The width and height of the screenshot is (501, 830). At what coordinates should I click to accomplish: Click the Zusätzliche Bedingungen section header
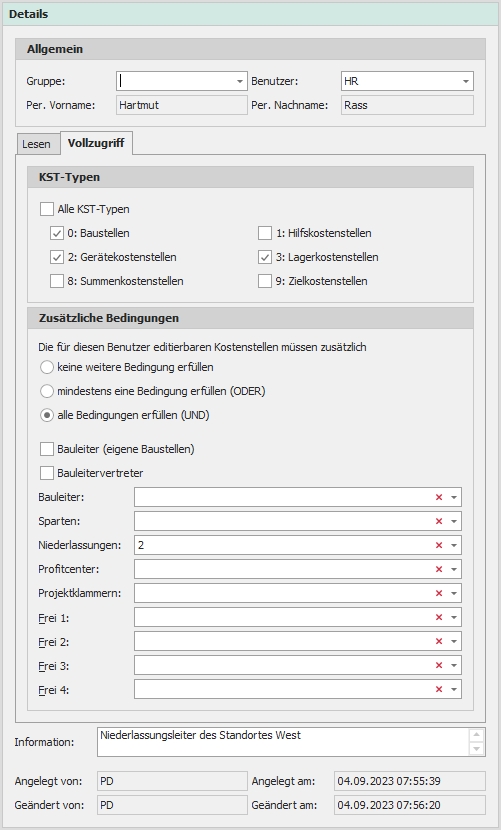point(250,318)
